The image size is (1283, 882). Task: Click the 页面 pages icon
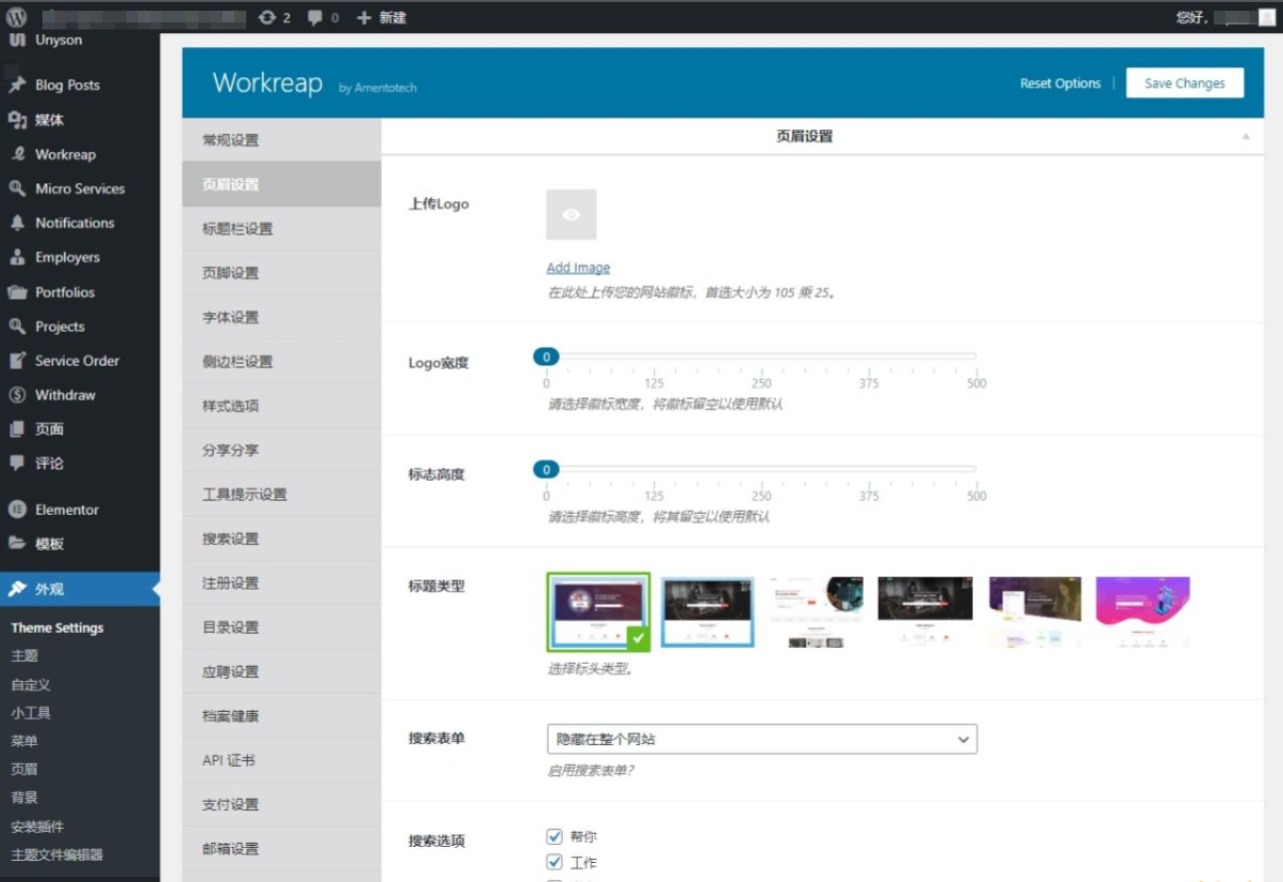click(17, 429)
